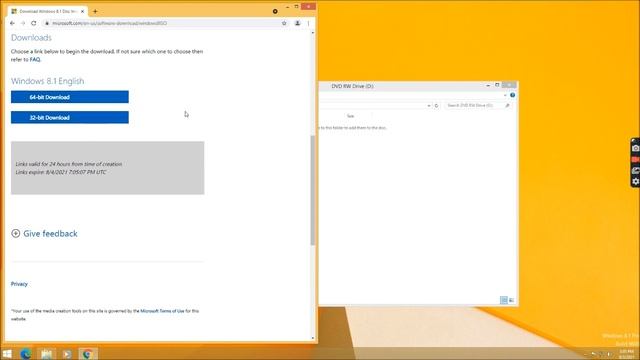
Task: Click the Size column header in Explorer
Action: [x=350, y=116]
